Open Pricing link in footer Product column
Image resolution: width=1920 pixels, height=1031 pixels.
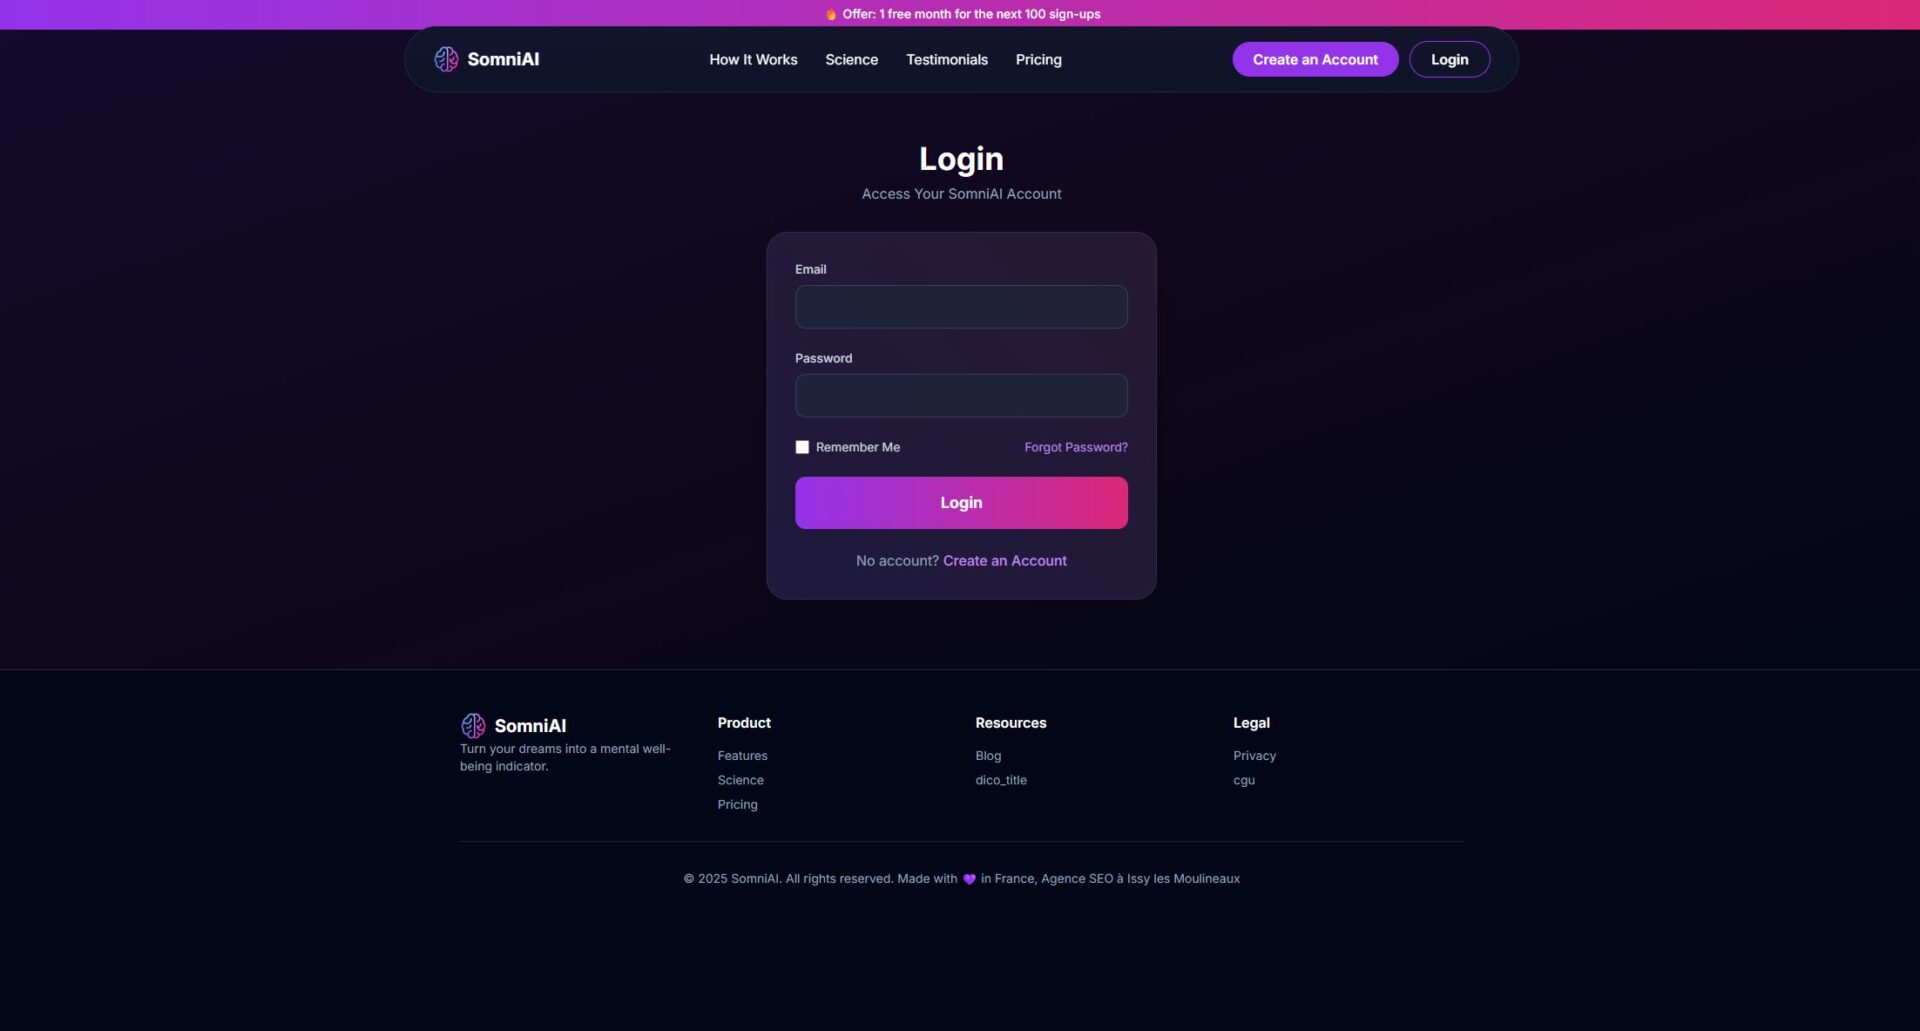[737, 804]
